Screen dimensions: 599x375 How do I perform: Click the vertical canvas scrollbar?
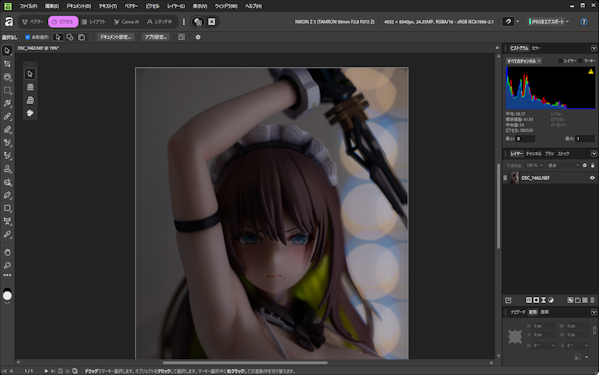tap(498, 205)
